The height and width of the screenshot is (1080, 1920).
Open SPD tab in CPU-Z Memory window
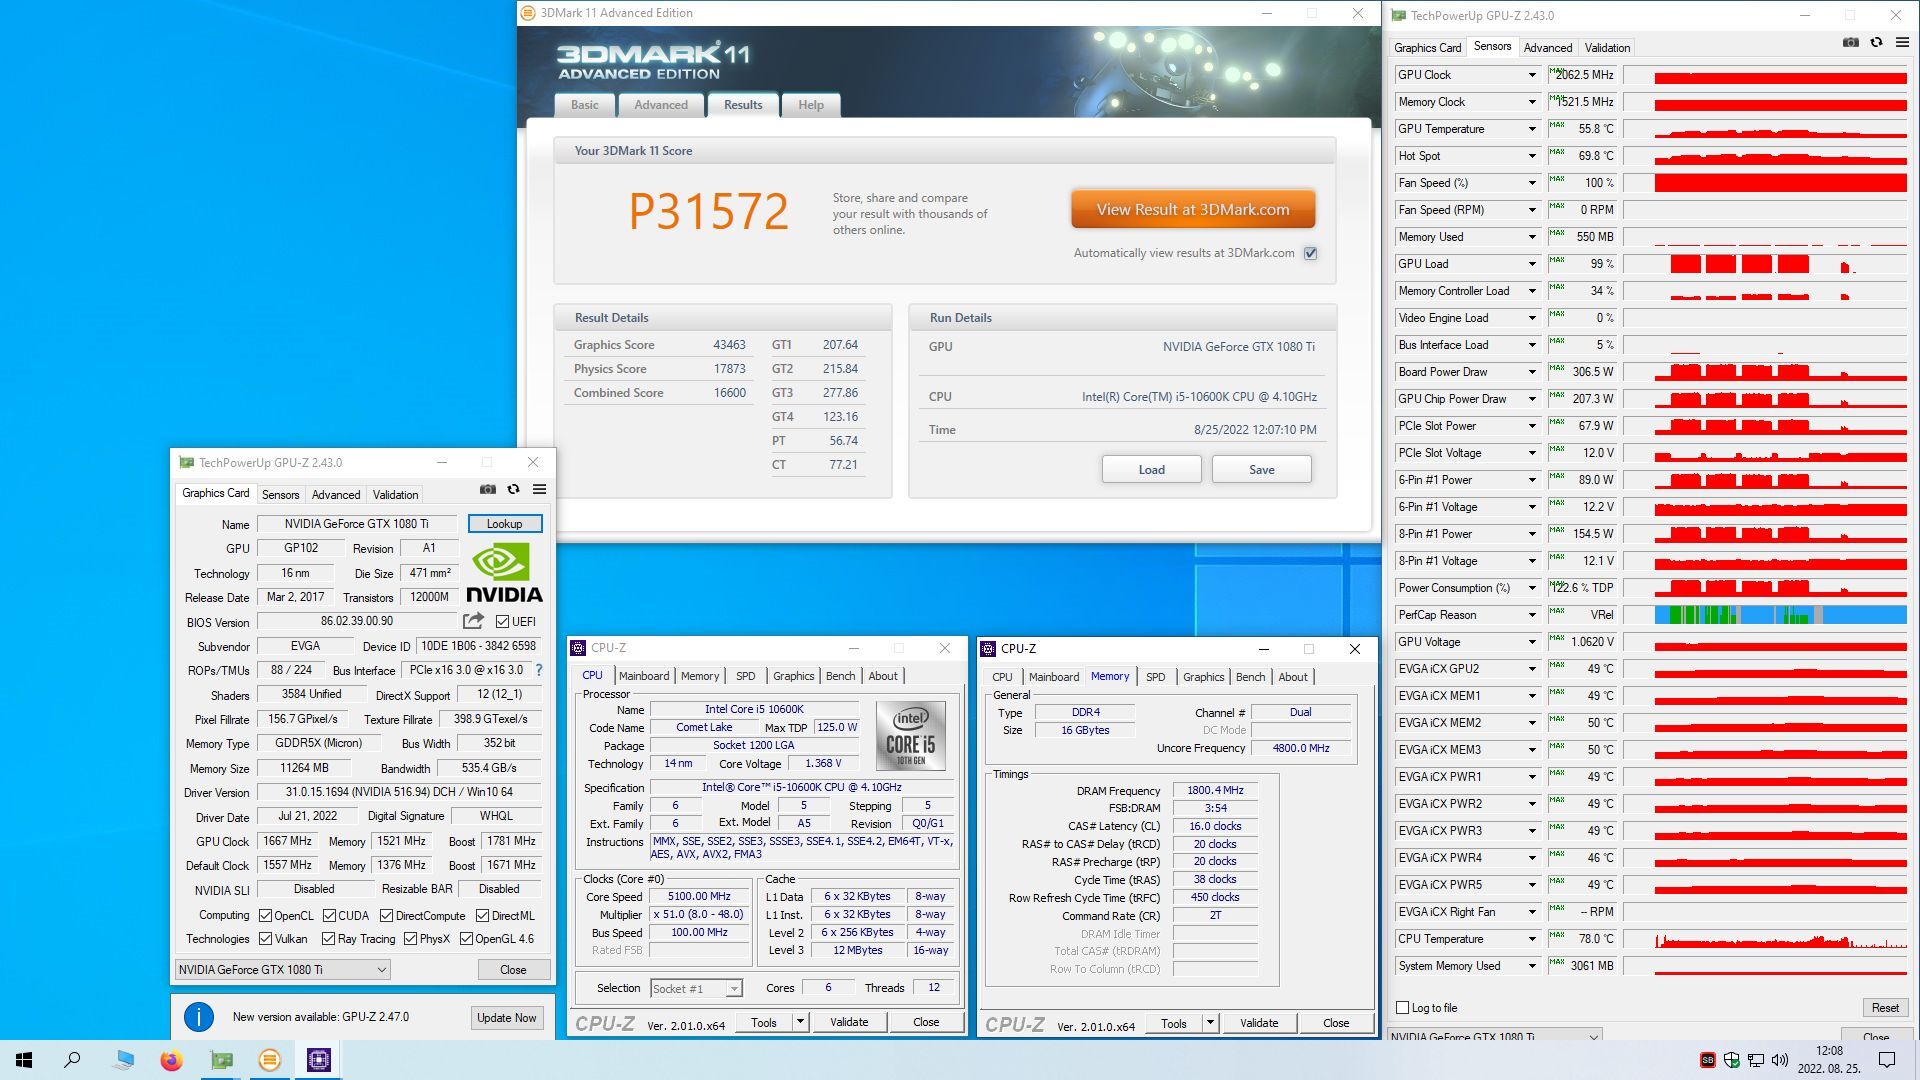tap(1155, 677)
